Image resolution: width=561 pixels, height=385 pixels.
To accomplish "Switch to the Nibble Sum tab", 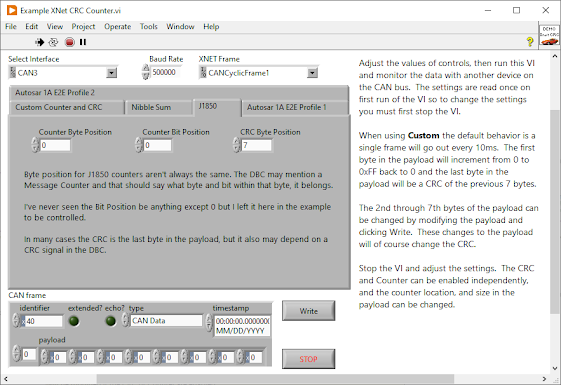I will pyautogui.click(x=159, y=107).
